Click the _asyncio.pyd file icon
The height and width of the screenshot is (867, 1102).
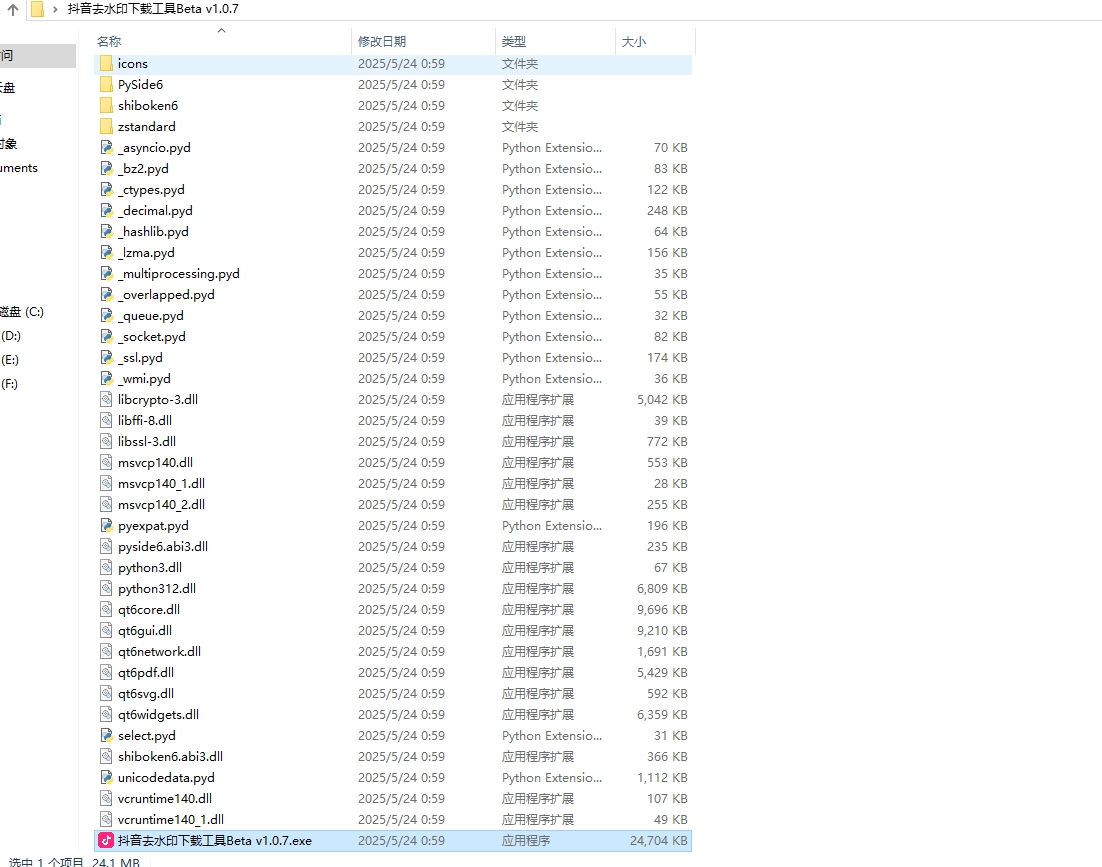point(106,148)
